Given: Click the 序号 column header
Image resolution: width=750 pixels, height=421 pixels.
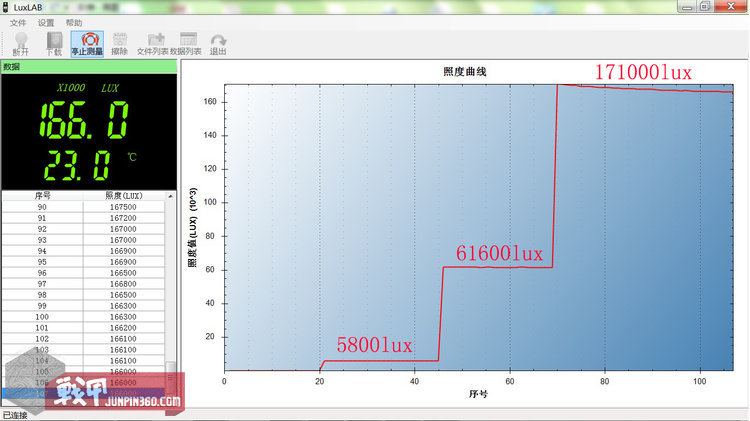Looking at the screenshot, I should [43, 196].
